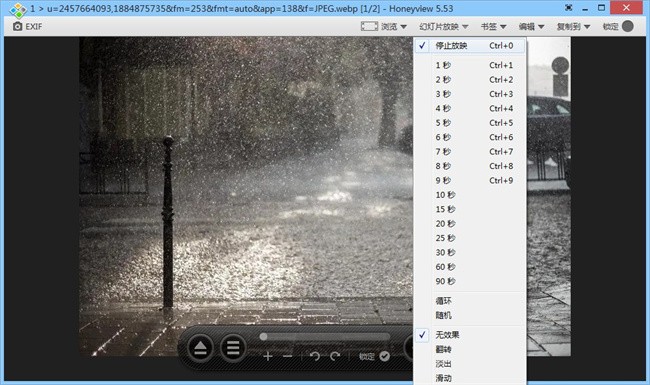Click the image position slider in the bottom control bar

click(324, 337)
